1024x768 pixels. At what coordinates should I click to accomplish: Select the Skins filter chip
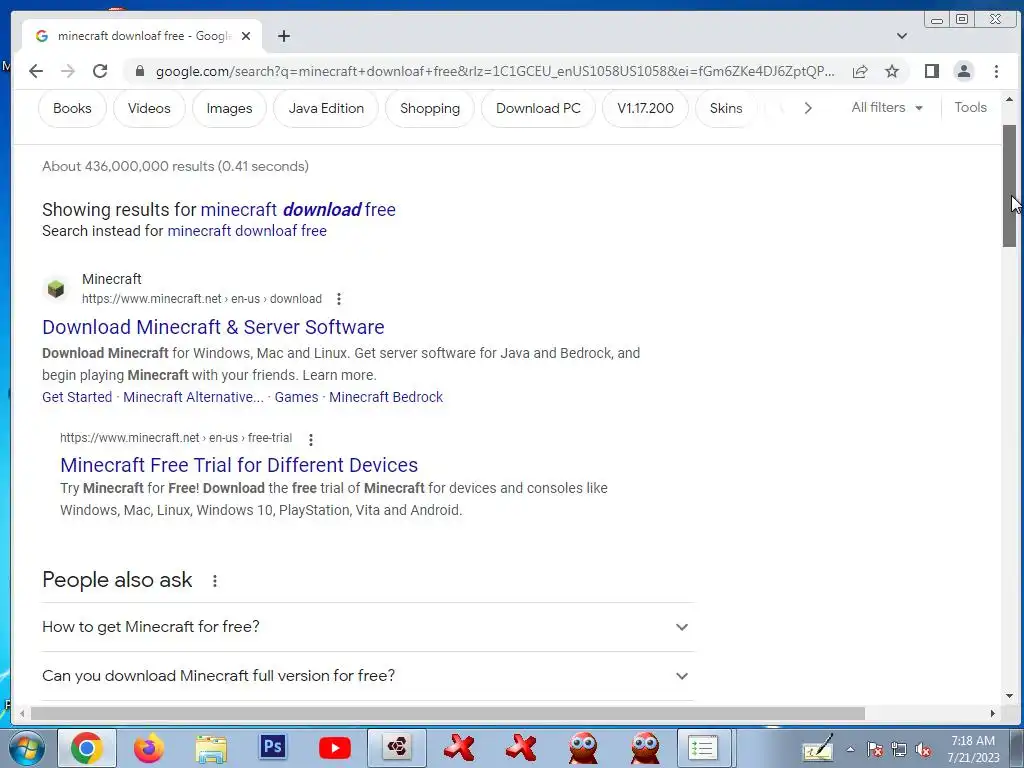click(x=726, y=108)
